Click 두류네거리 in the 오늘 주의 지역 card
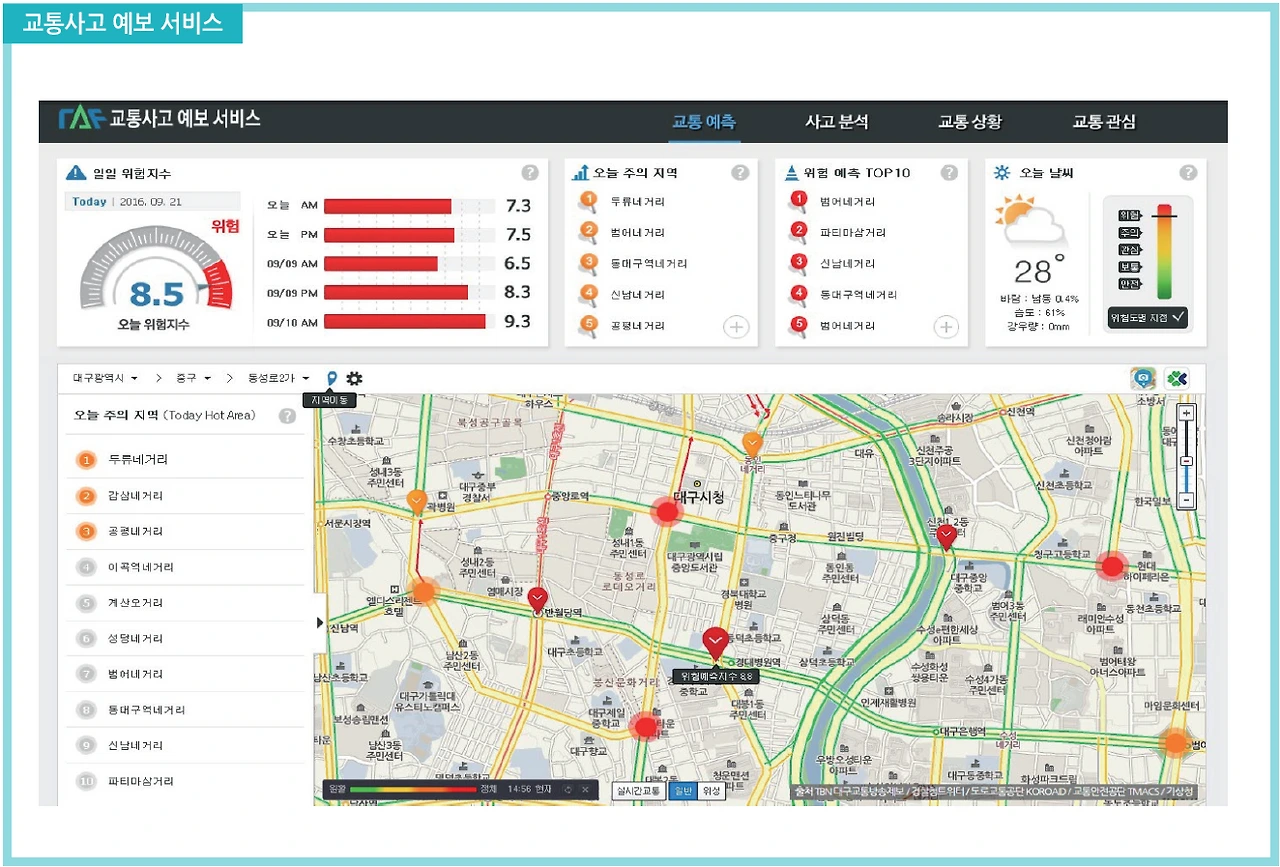The width and height of the screenshot is (1280, 867). click(637, 202)
